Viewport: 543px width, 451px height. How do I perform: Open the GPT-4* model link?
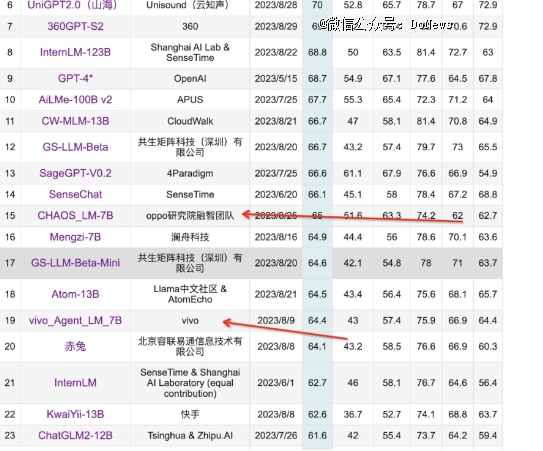[75, 78]
